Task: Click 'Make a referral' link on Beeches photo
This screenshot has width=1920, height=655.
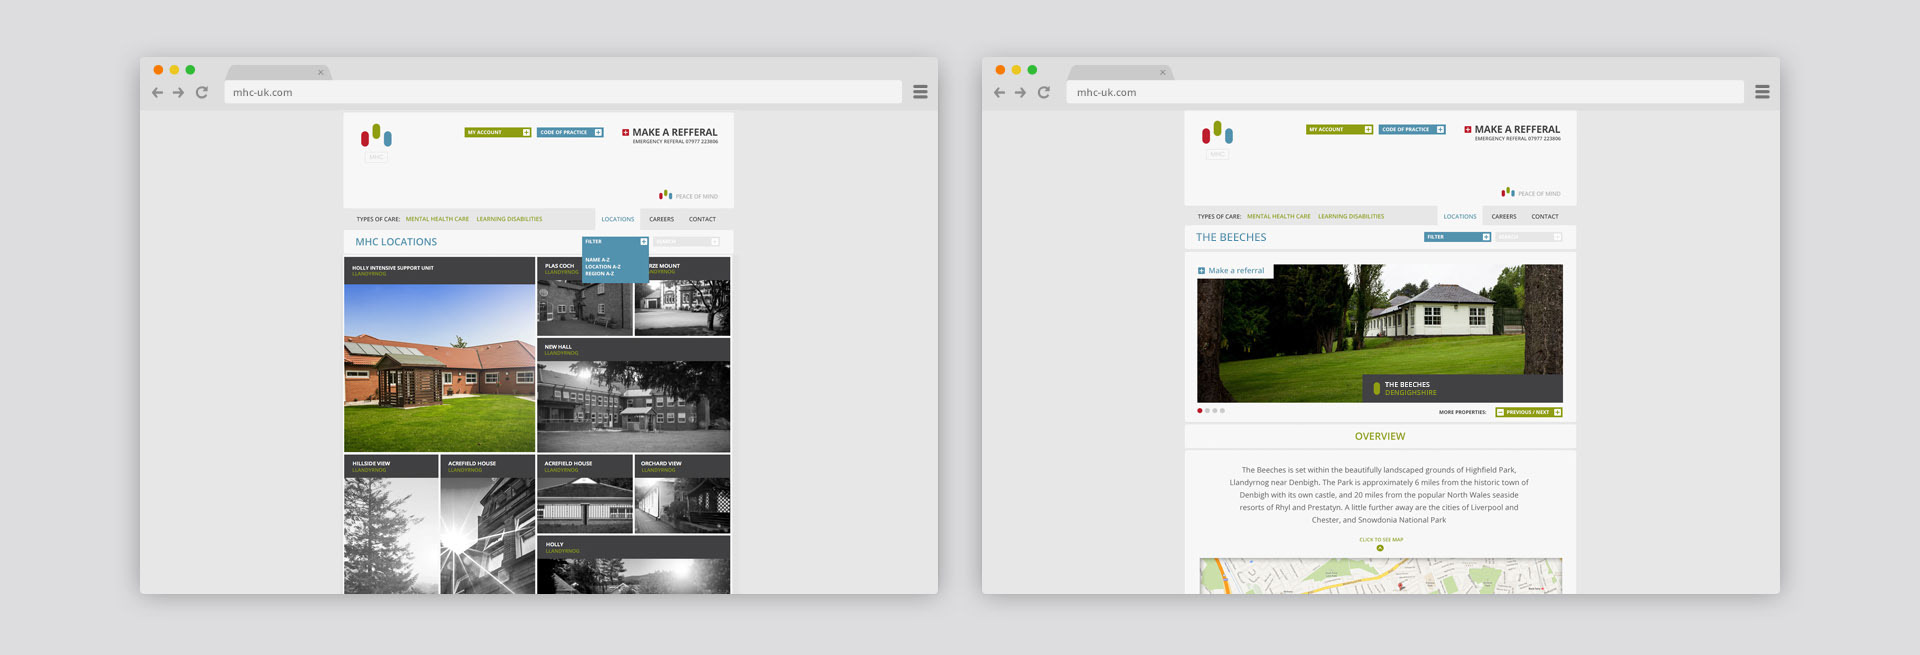Action: (x=1236, y=271)
